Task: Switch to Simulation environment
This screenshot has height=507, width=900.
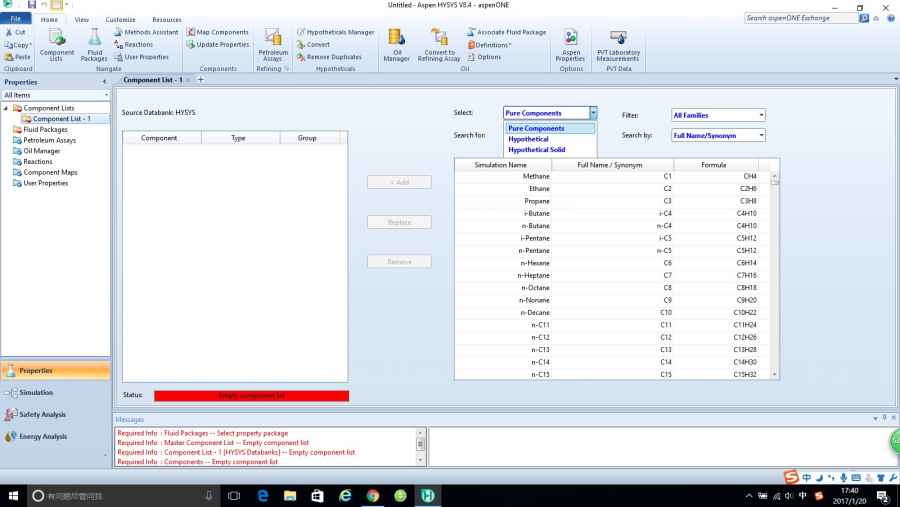Action: (x=56, y=393)
